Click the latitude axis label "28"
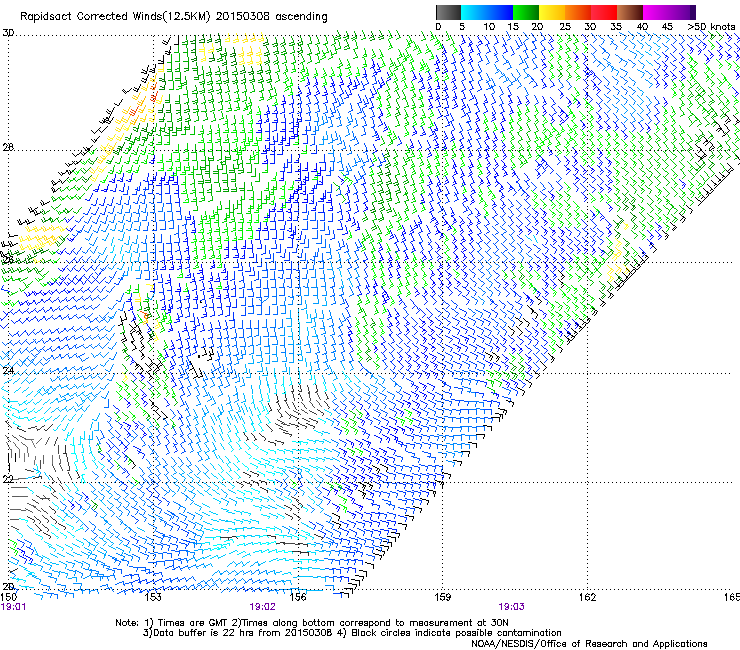 (8, 147)
